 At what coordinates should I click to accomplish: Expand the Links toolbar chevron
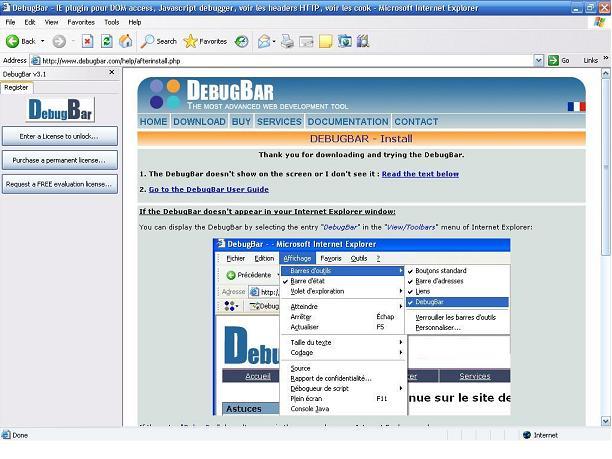(606, 58)
